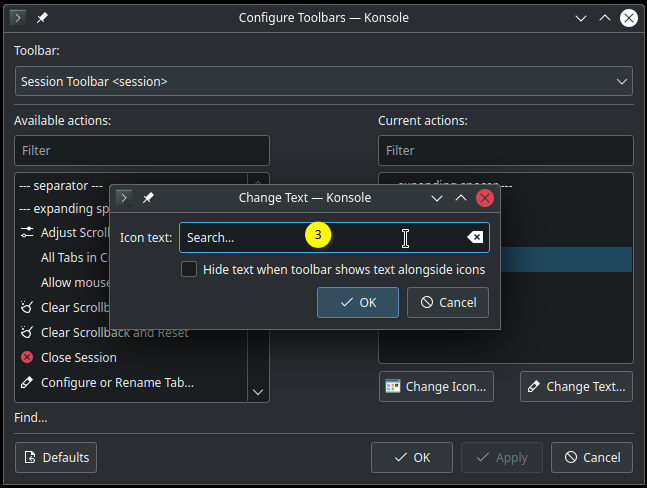Screen dimensions: 647x488
Task: Maximize Configure Toolbars window chevron
Action: click(x=605, y=18)
